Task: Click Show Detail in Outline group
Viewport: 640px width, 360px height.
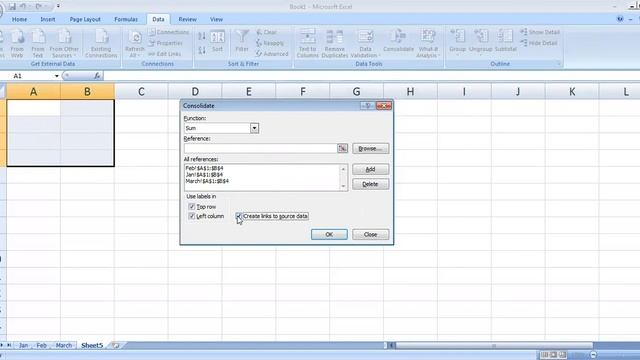Action: 540,32
